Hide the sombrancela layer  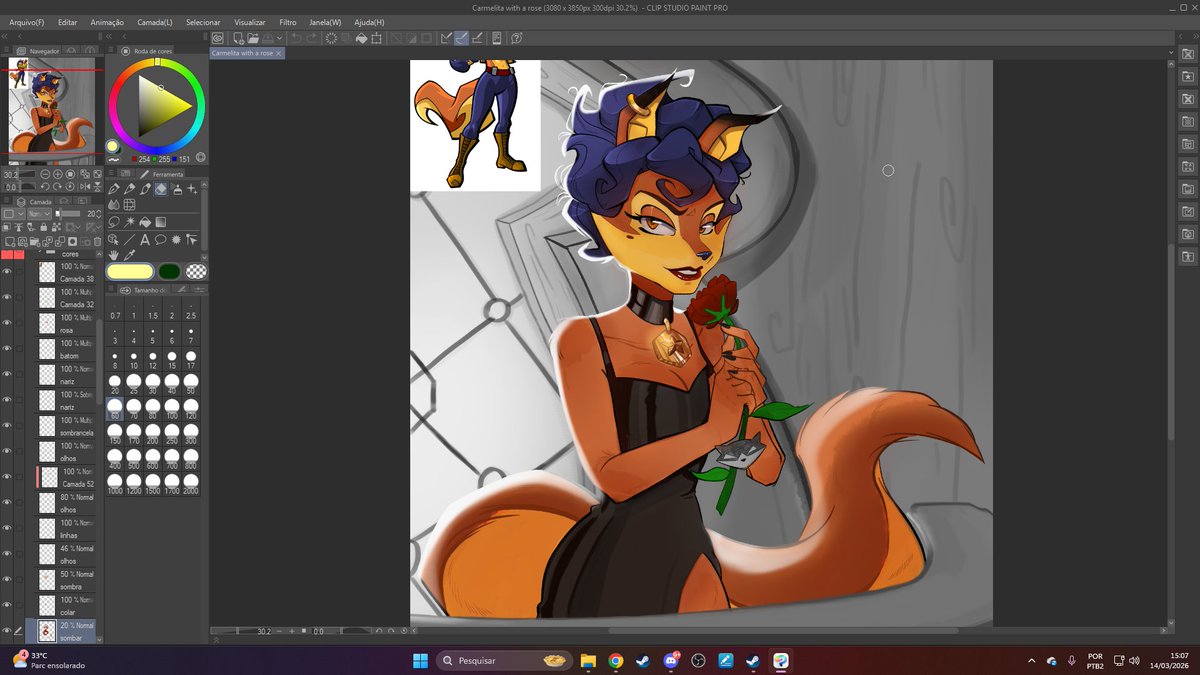7,425
